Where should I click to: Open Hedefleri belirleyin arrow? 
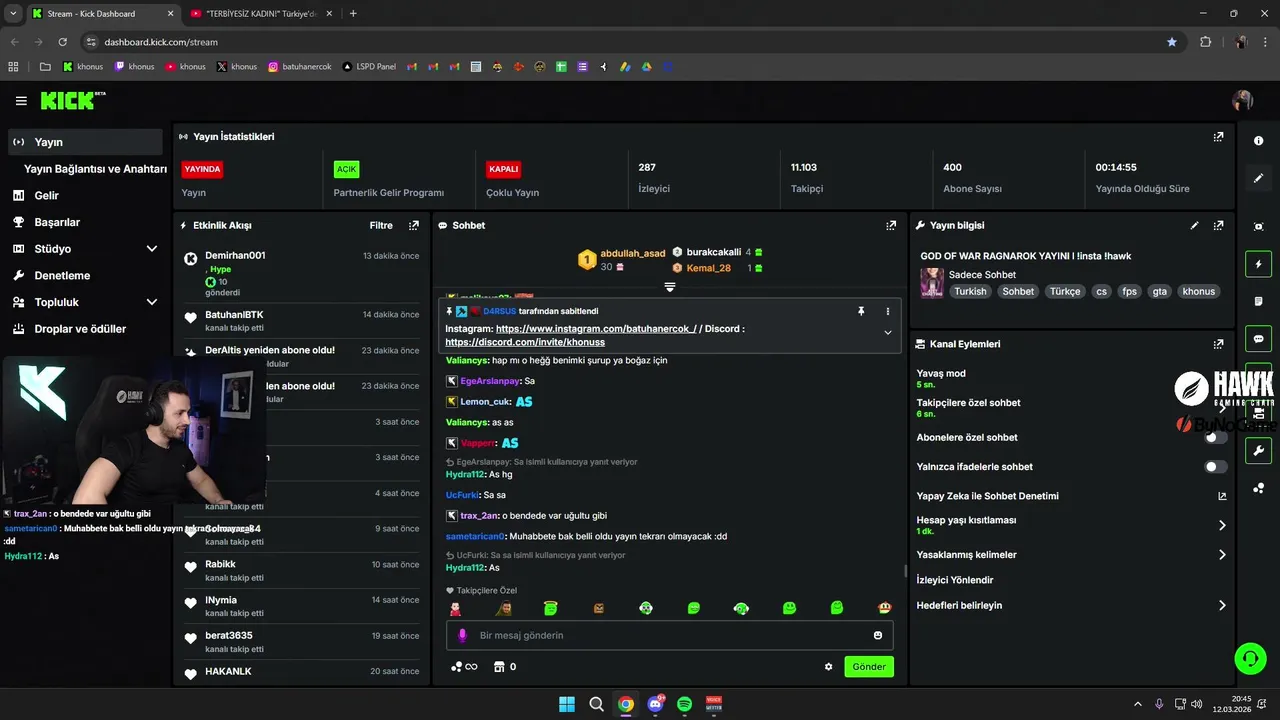[x=1222, y=605]
